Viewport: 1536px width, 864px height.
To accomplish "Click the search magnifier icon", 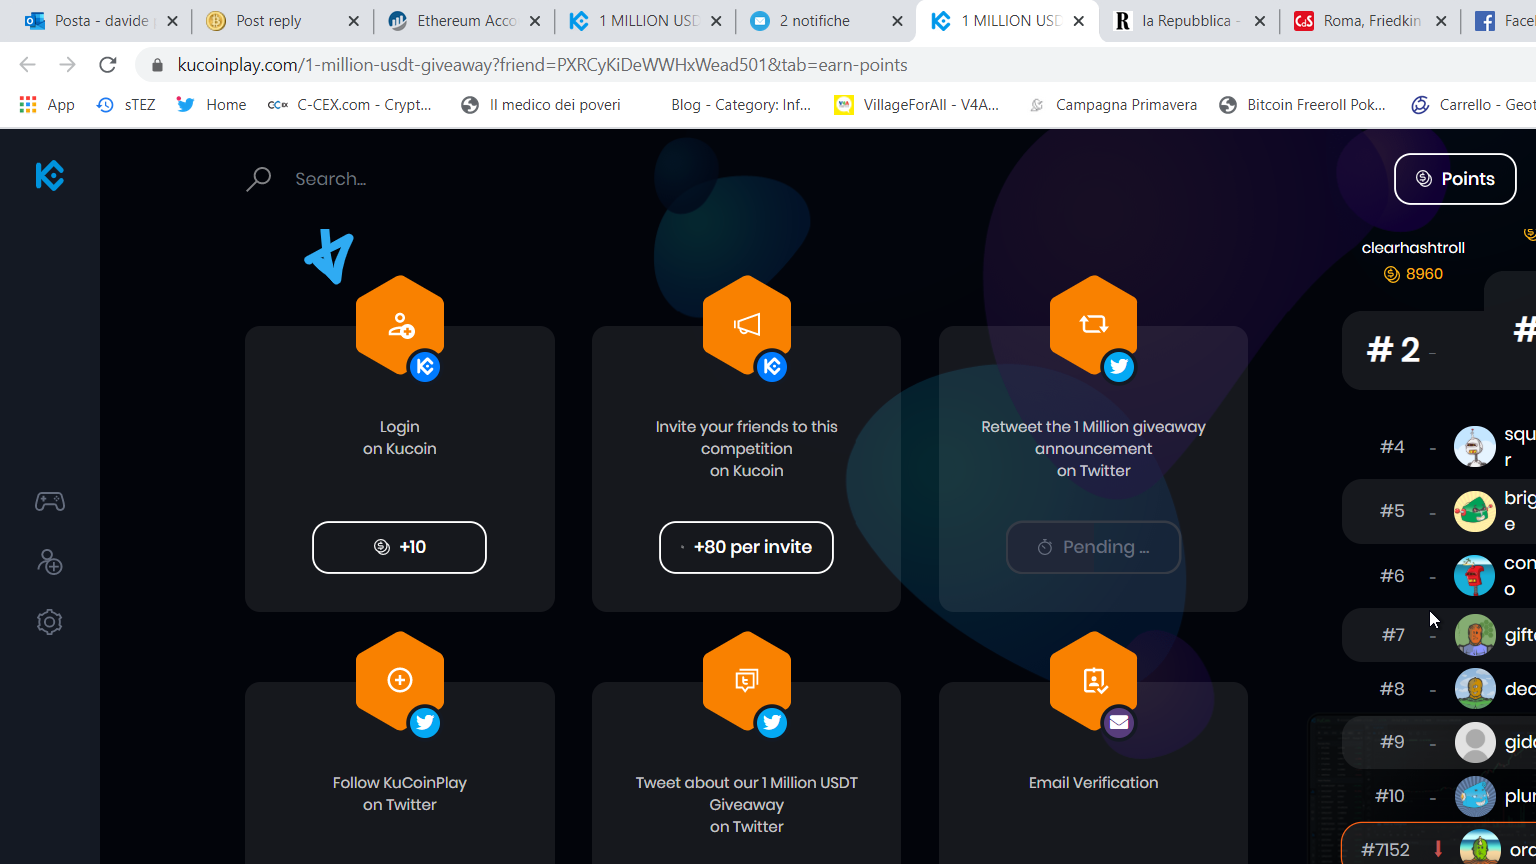I will 259,179.
